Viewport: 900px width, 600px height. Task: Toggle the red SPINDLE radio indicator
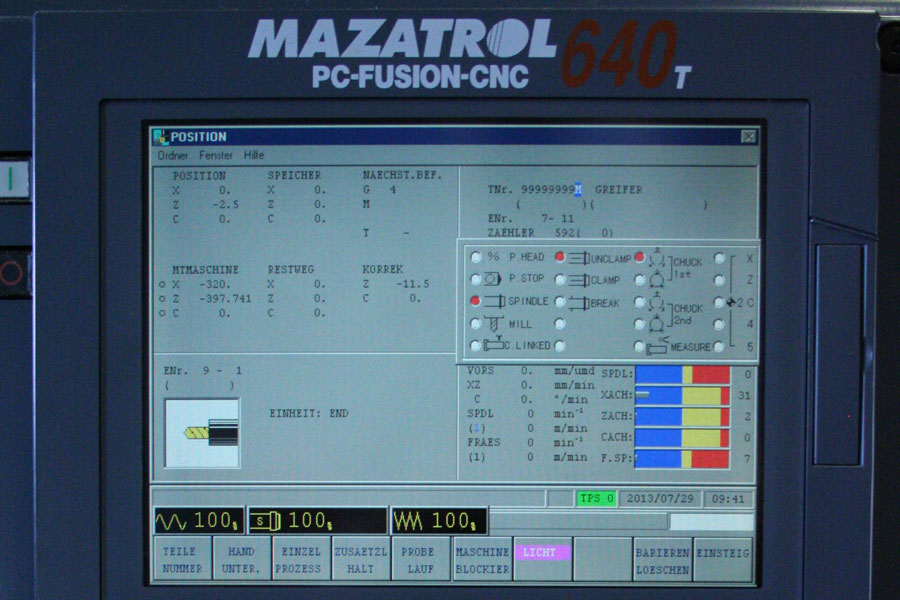point(475,301)
